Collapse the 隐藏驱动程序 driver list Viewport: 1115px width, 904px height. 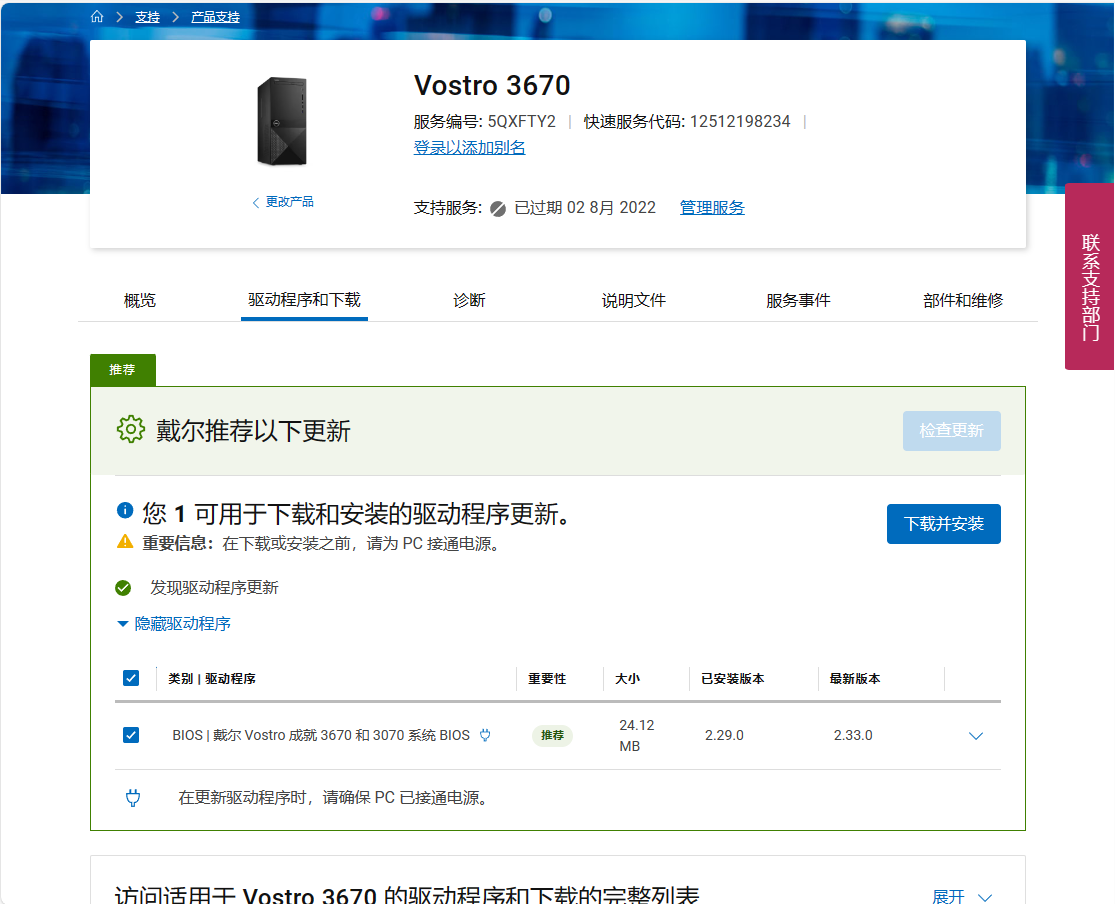pos(174,624)
